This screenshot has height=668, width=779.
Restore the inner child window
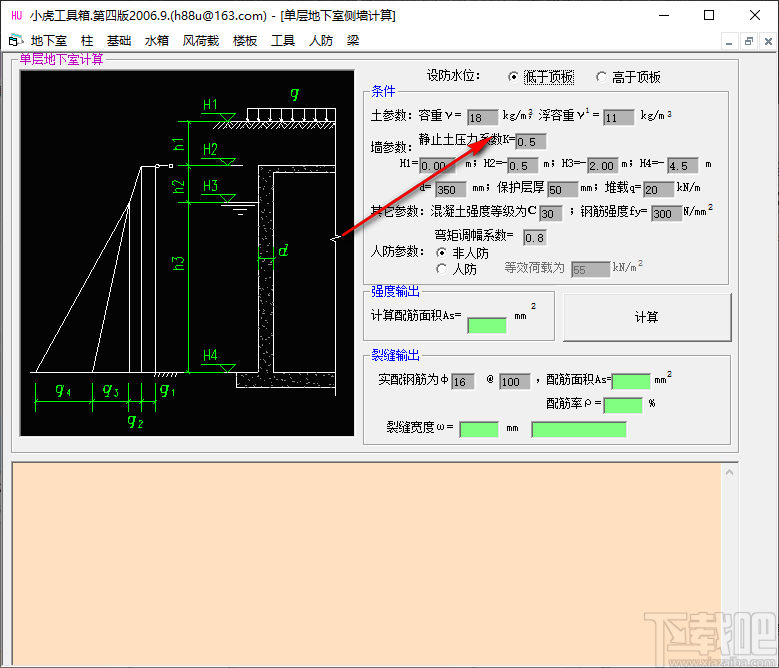coord(748,42)
